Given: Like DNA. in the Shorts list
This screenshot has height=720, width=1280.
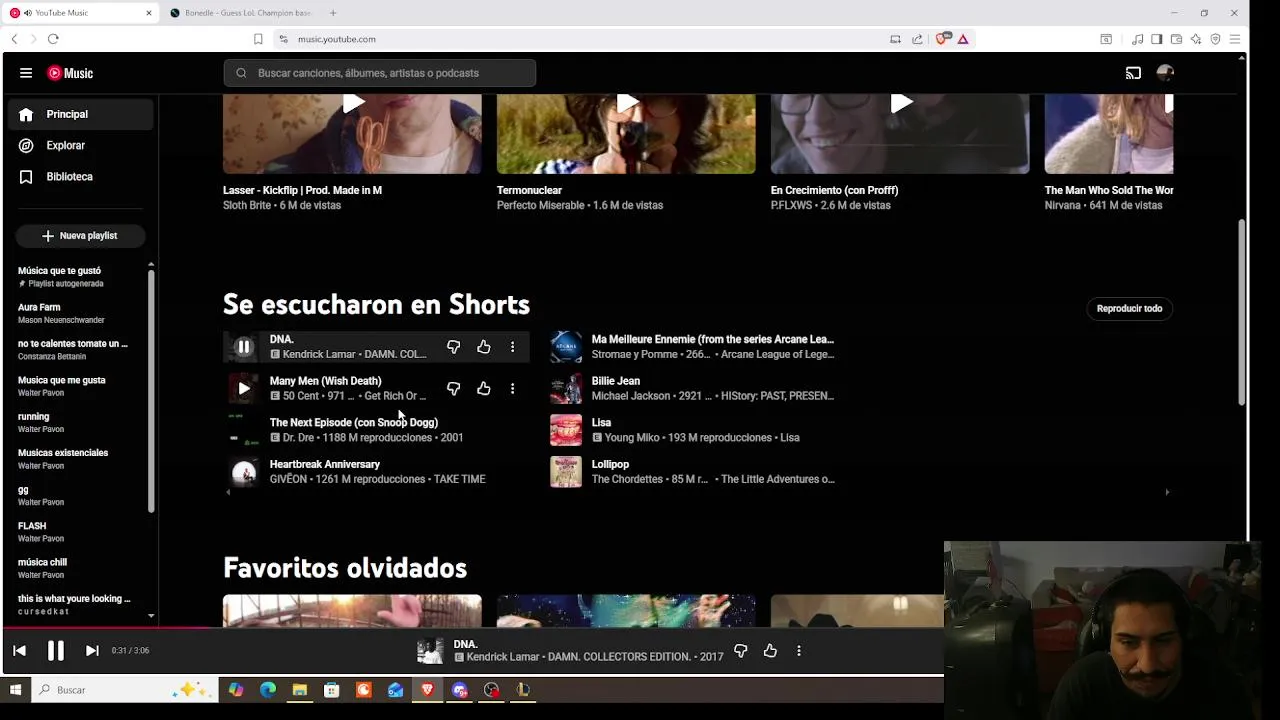Looking at the screenshot, I should (x=484, y=347).
